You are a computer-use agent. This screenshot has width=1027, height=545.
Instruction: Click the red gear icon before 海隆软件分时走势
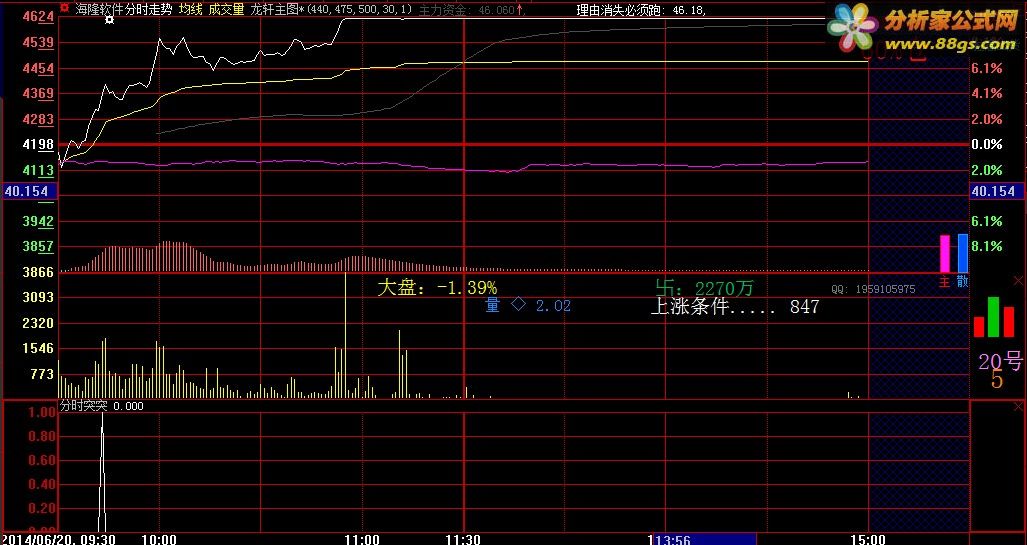(x=64, y=9)
